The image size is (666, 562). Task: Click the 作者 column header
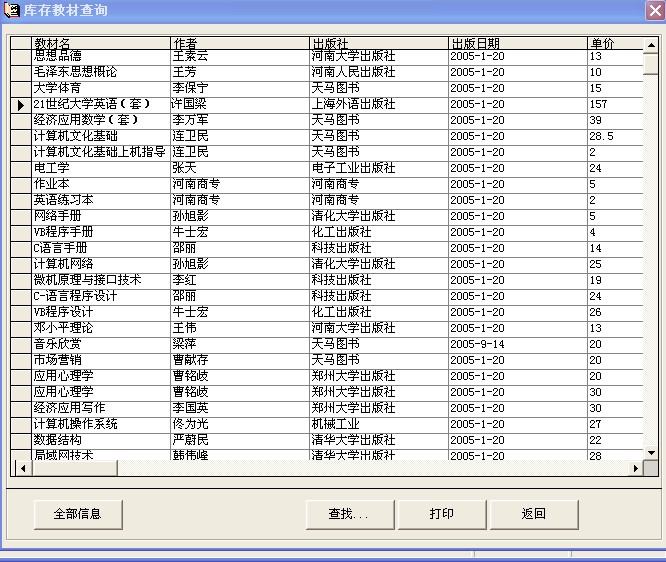point(240,43)
